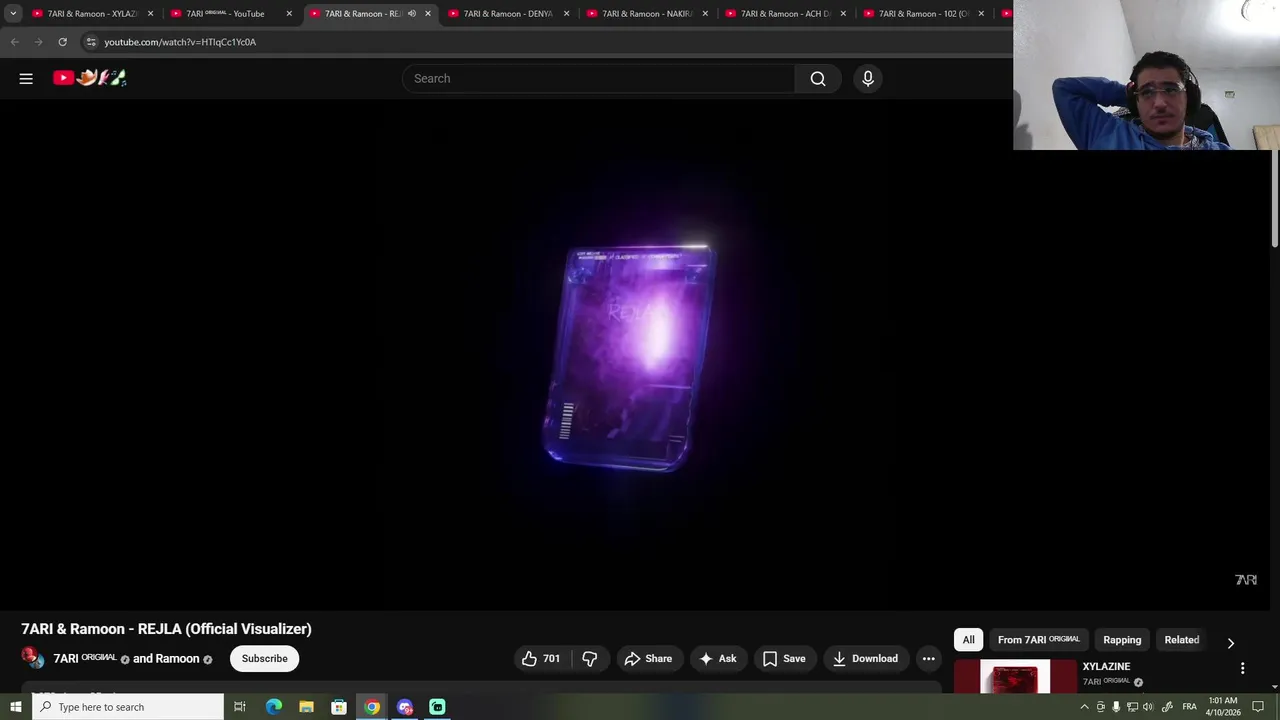Like the video with thumbs-up button
Screen dimensions: 1280x720
click(540, 658)
